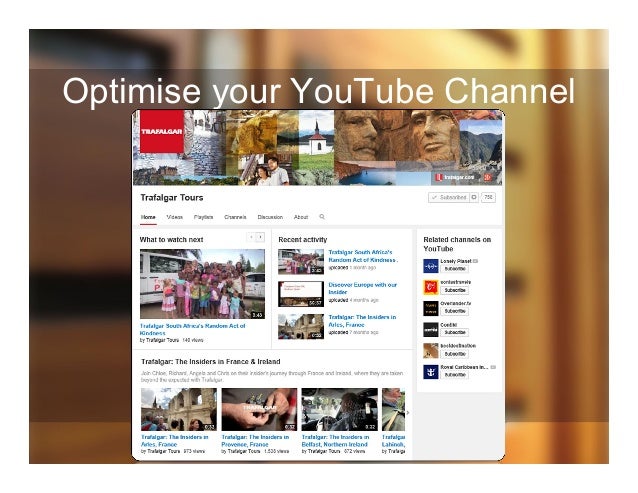The image size is (638, 493).
Task: Expand playlist row with right chevron
Action: pos(408,412)
